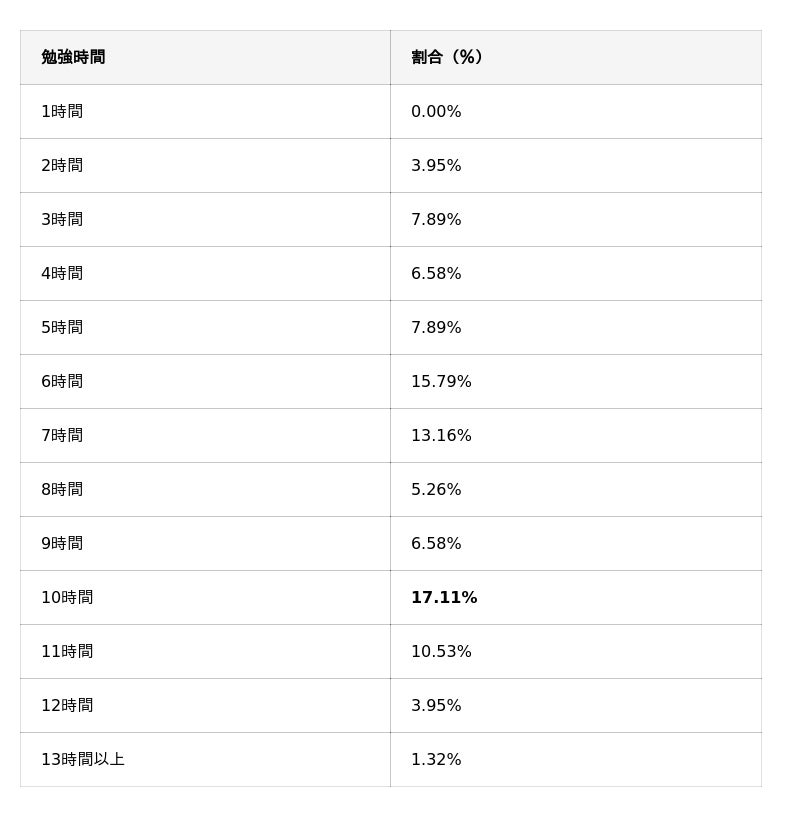This screenshot has height=817, width=800.
Task: Click the 0.00% percentage cell
Action: pyautogui.click(x=436, y=112)
